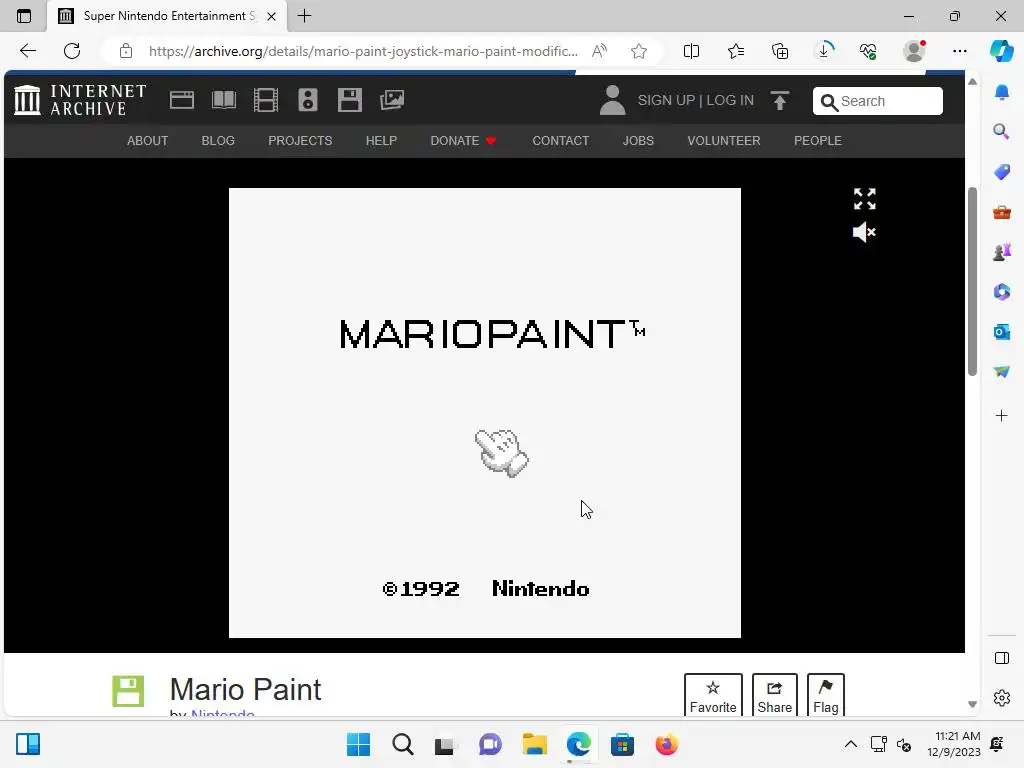Open Edge sidebar search icon
This screenshot has height=768, width=1024.
(1001, 131)
